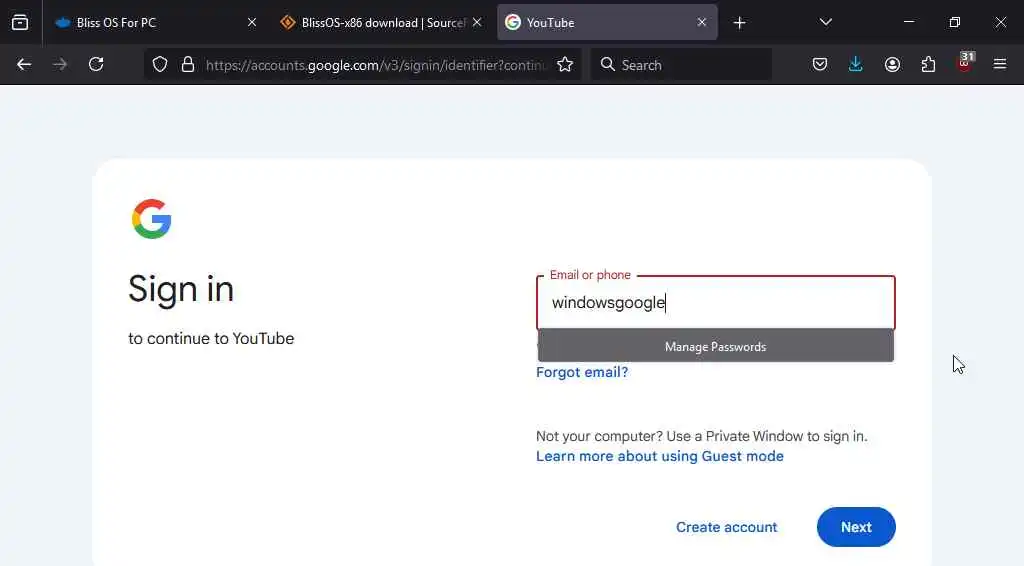Close the Bliss OS For PC tab

[251, 22]
